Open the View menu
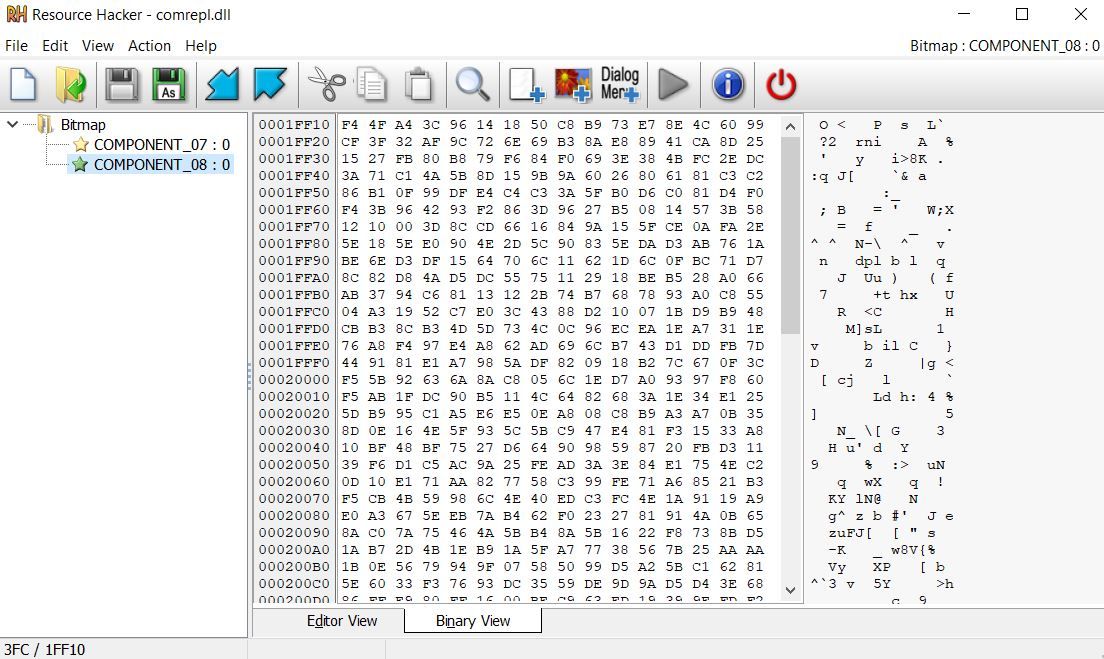 [98, 46]
